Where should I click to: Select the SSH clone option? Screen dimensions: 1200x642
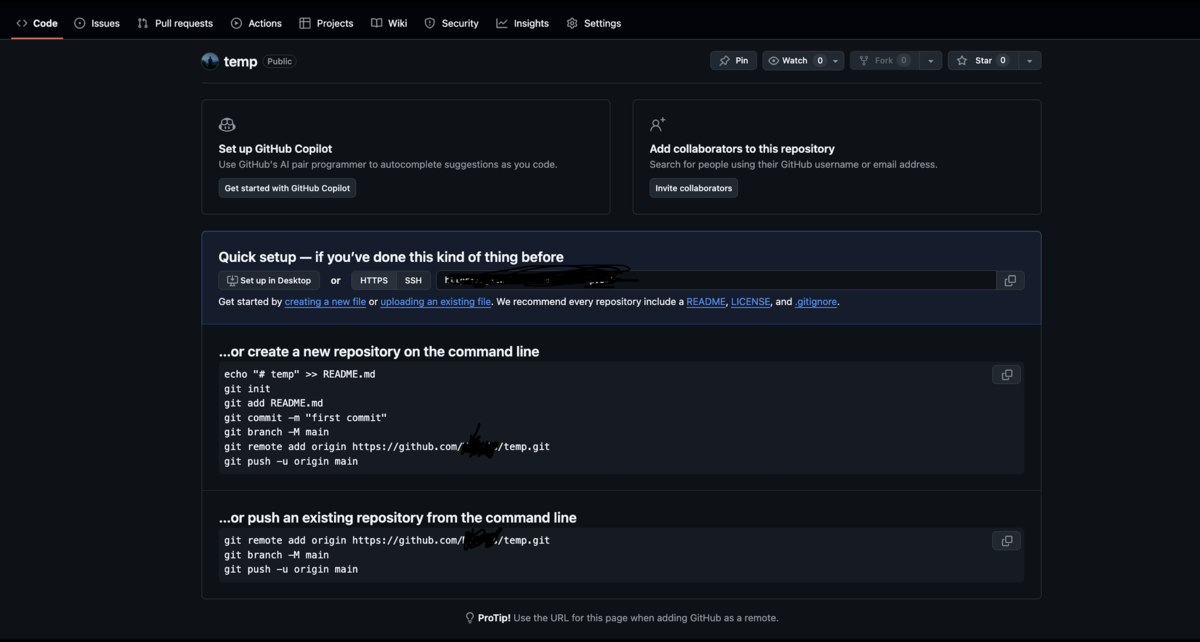click(413, 281)
